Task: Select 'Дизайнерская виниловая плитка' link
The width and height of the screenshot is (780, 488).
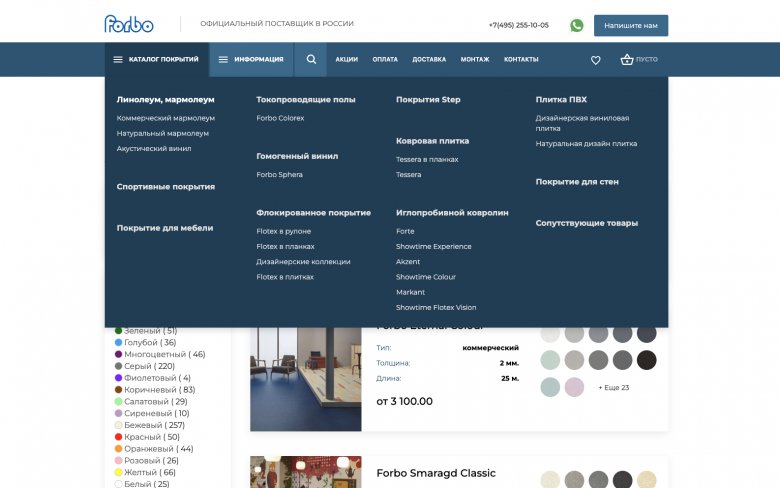Action: (x=582, y=123)
